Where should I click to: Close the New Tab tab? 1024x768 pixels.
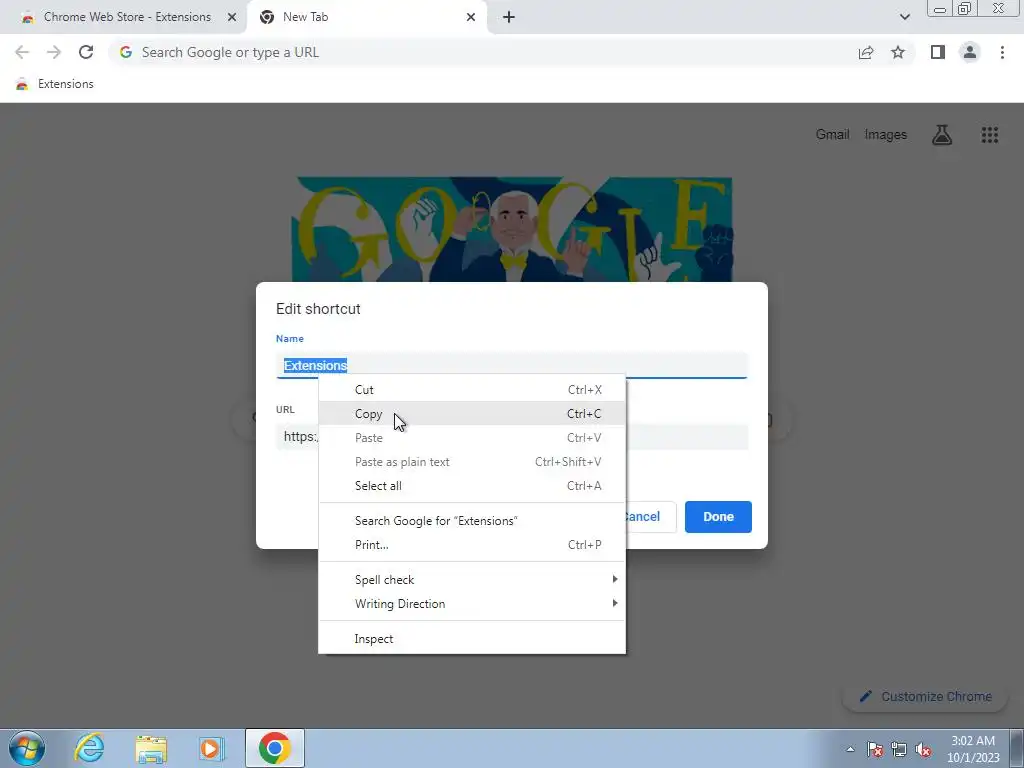pyautogui.click(x=471, y=17)
